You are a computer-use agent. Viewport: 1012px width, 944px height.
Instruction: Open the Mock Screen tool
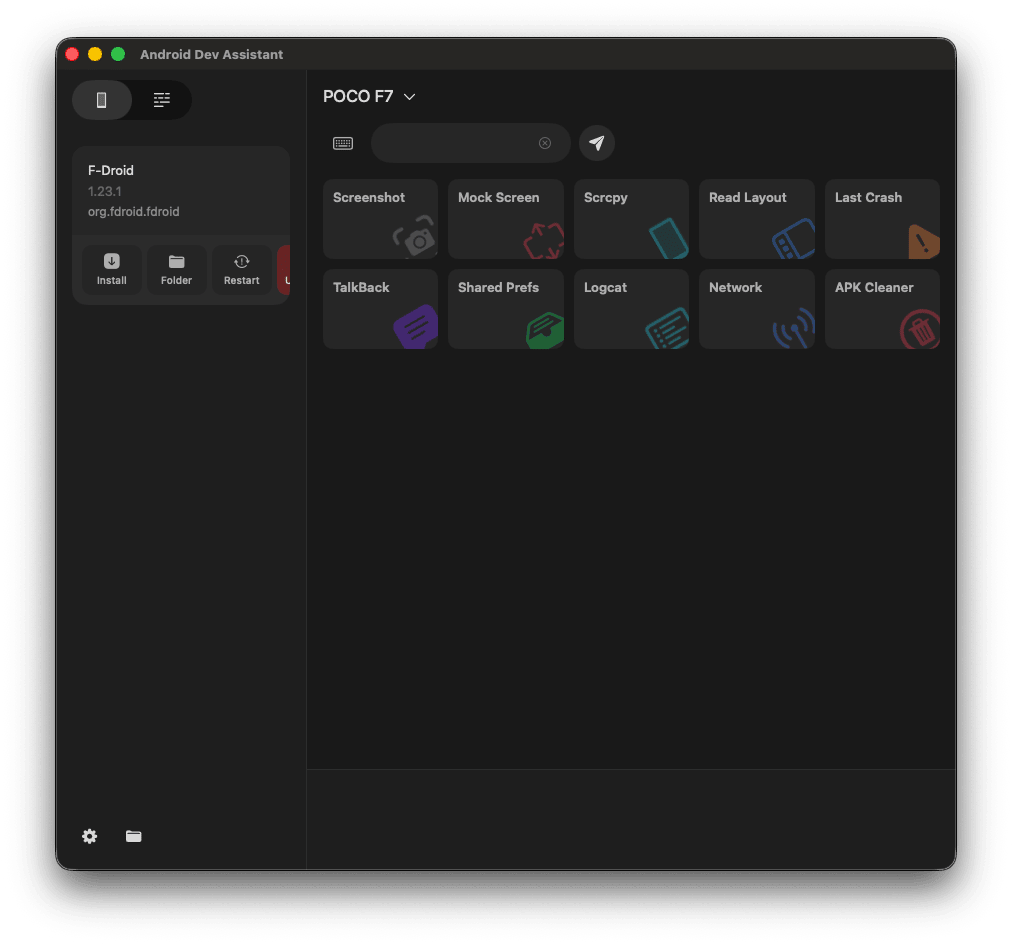505,219
